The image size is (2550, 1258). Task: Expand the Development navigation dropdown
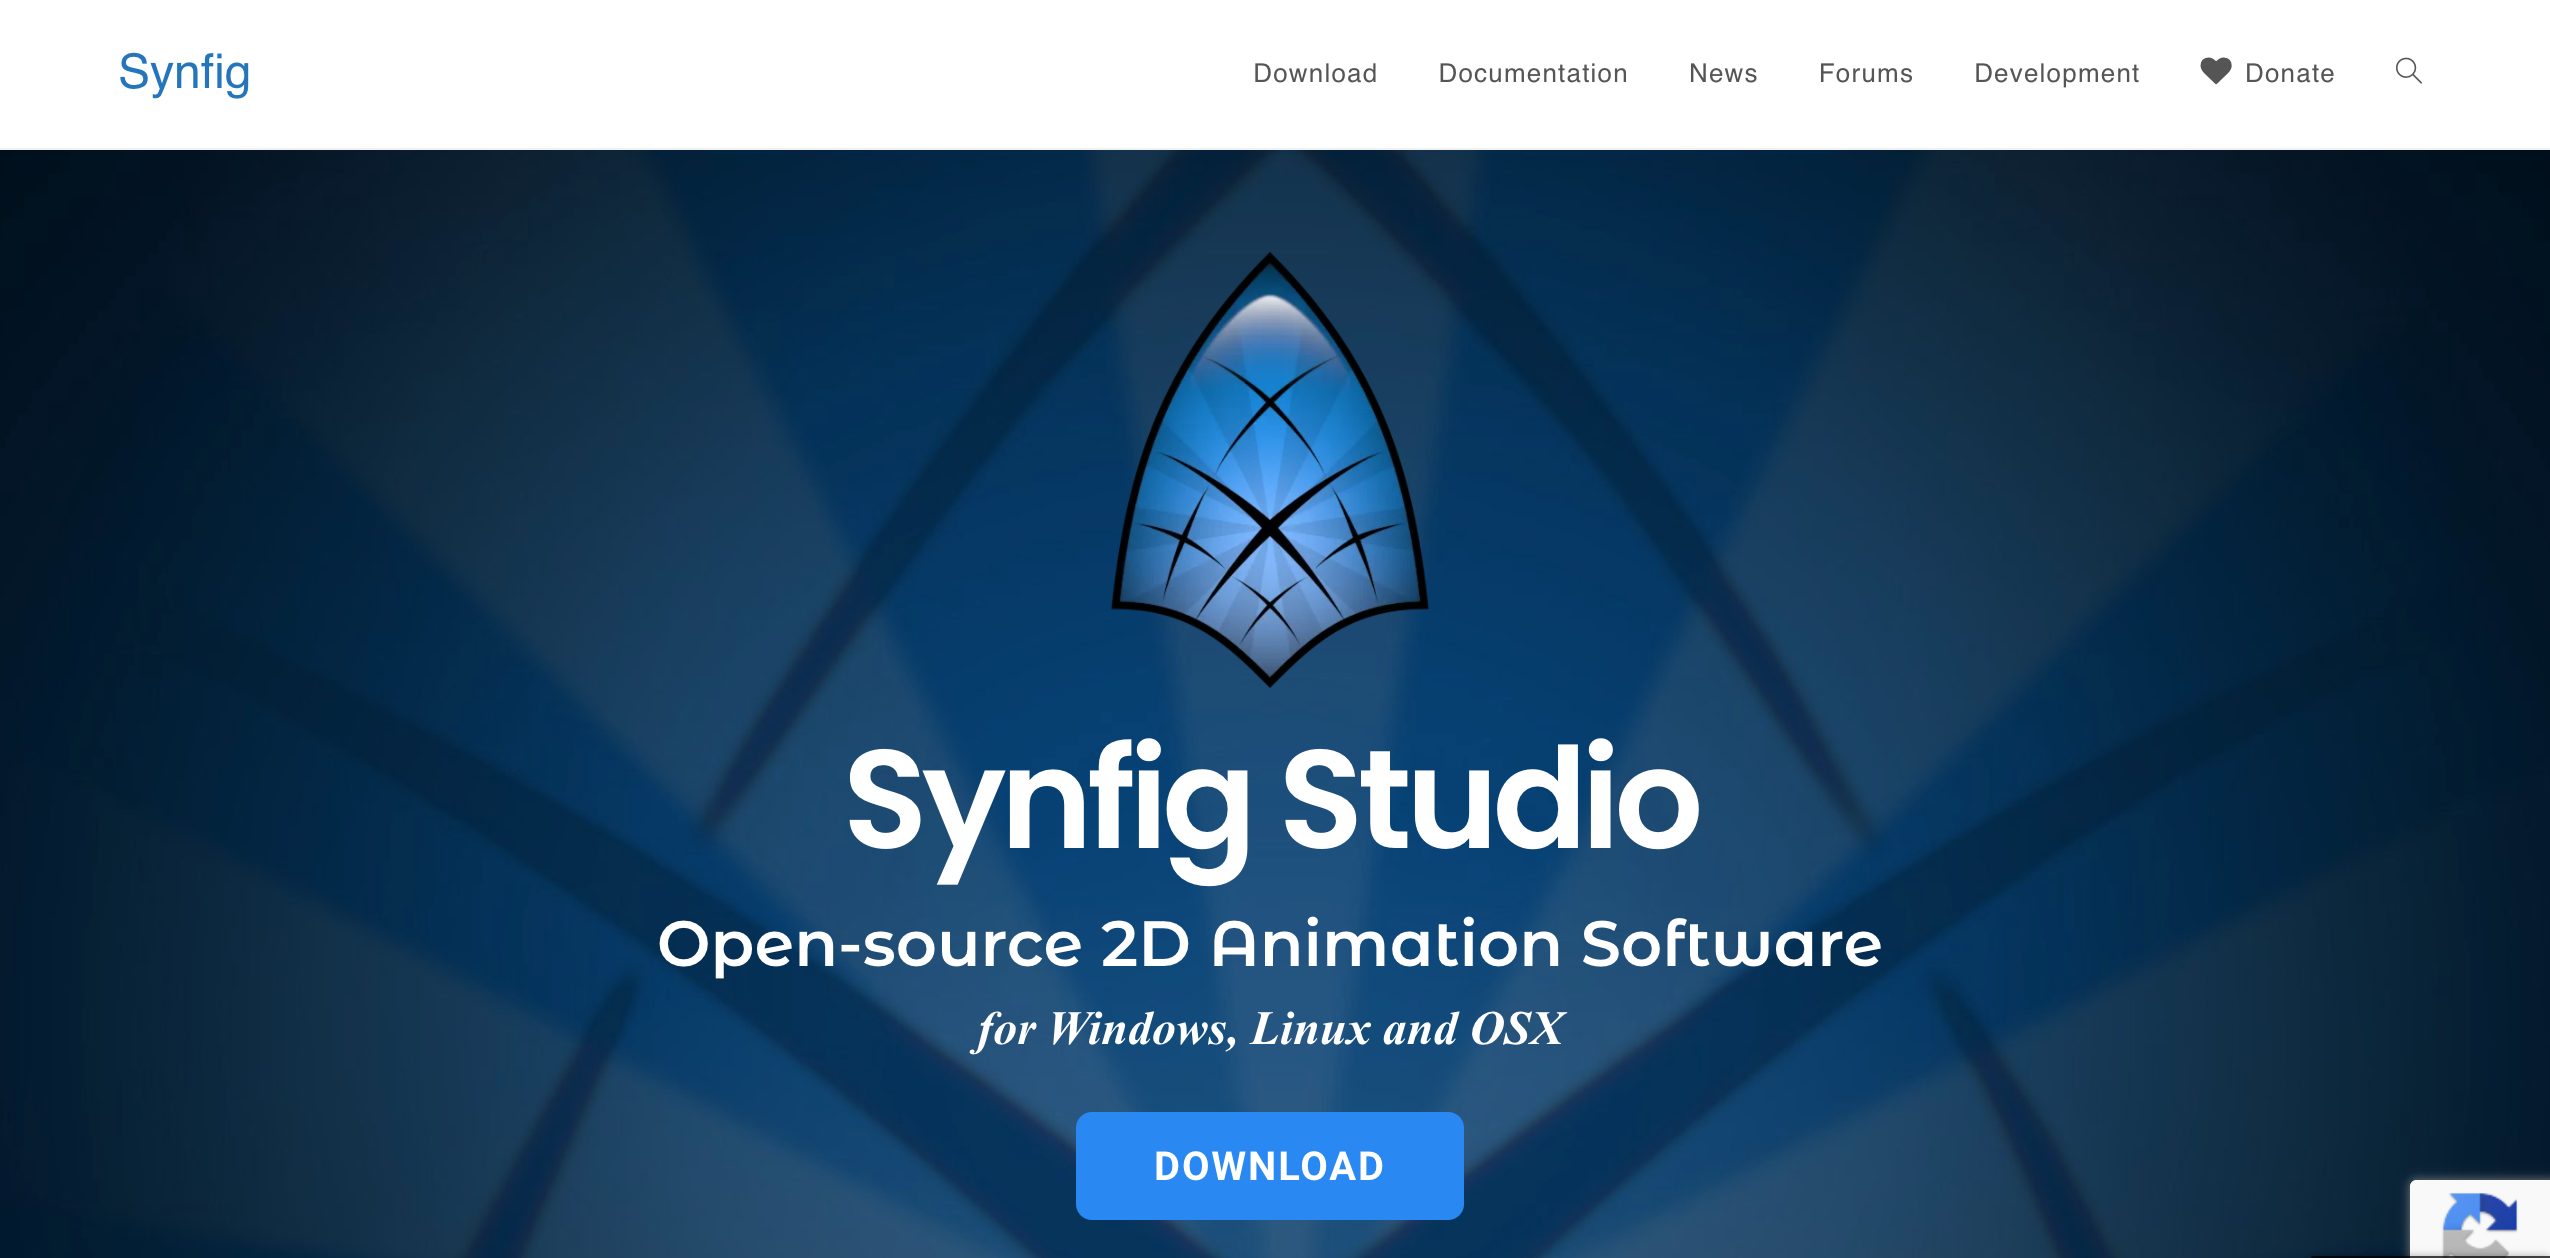[x=2056, y=73]
